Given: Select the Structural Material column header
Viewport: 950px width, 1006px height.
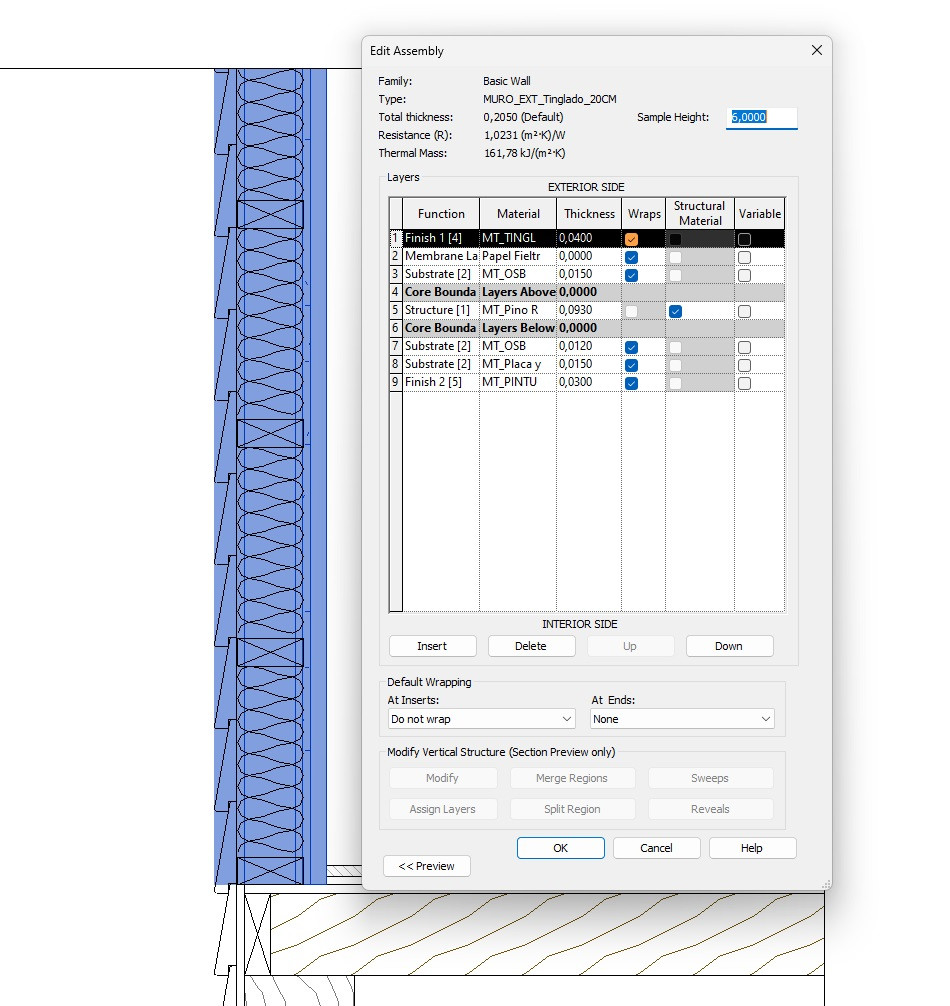Looking at the screenshot, I should point(700,214).
